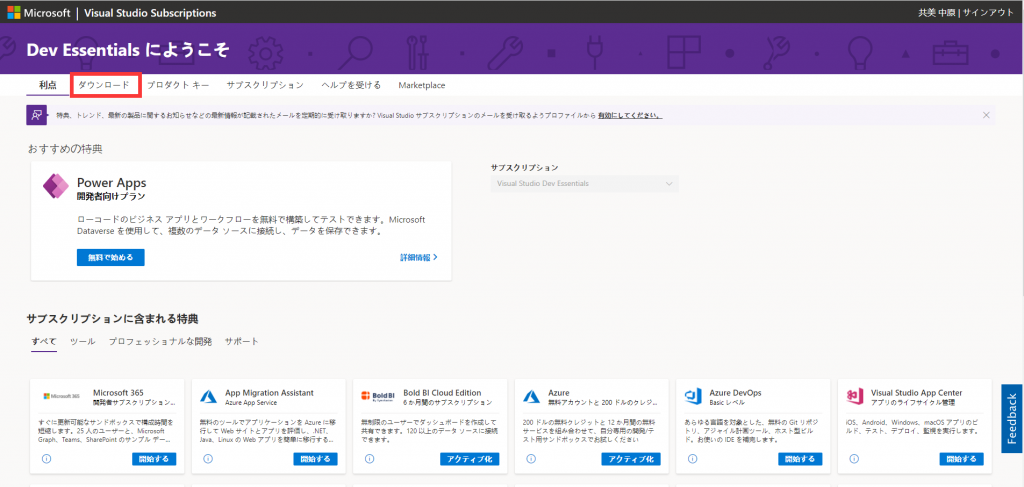1024x487 pixels.
Task: Filter benefits by サポート
Action: coord(241,341)
